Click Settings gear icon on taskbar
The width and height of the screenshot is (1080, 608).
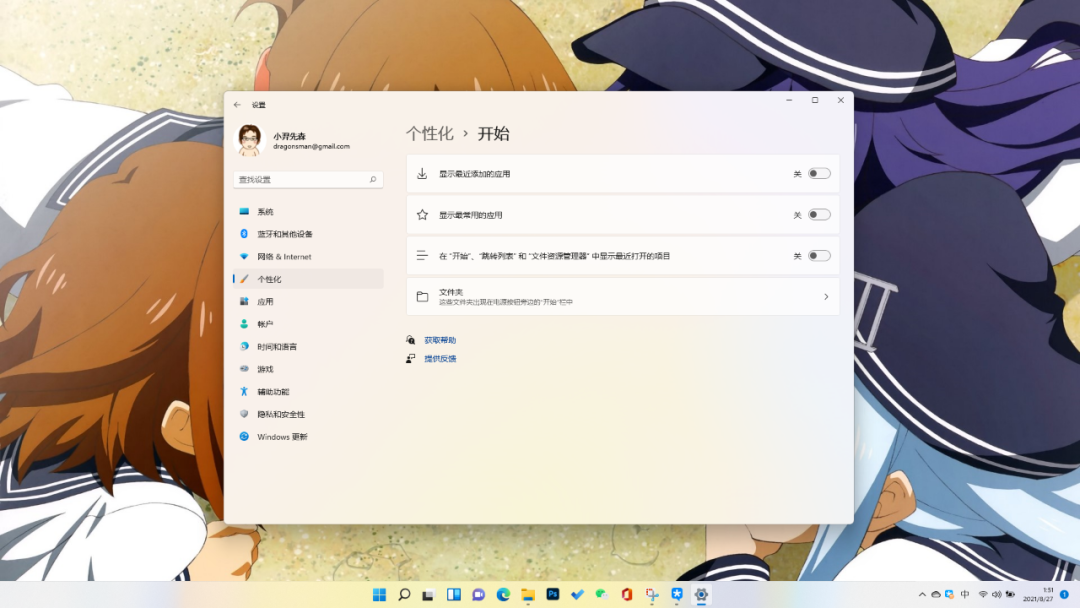[701, 594]
